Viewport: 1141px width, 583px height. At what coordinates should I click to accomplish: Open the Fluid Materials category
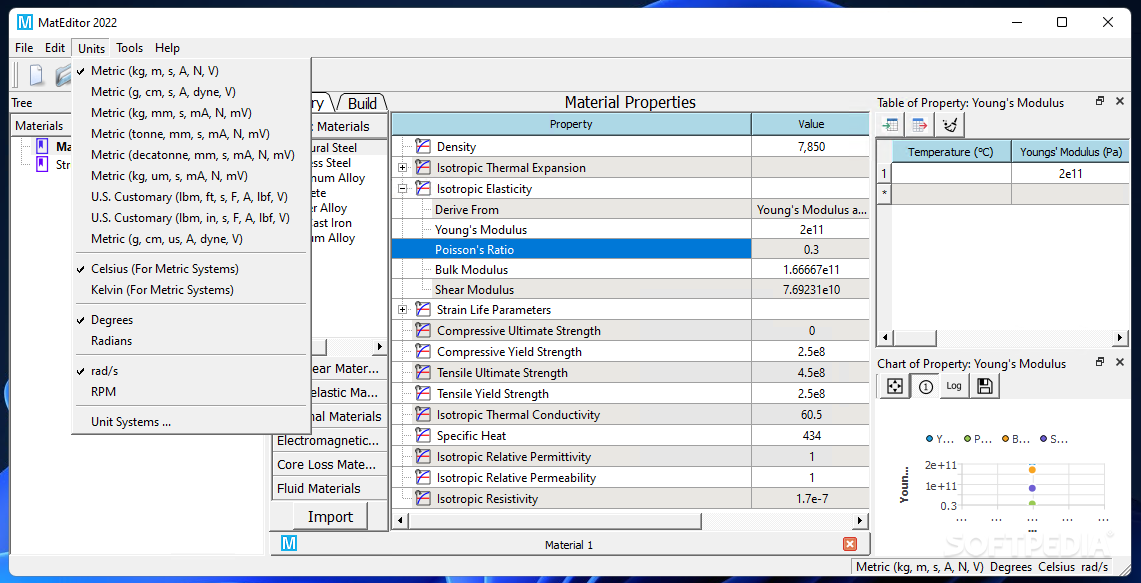coord(330,488)
